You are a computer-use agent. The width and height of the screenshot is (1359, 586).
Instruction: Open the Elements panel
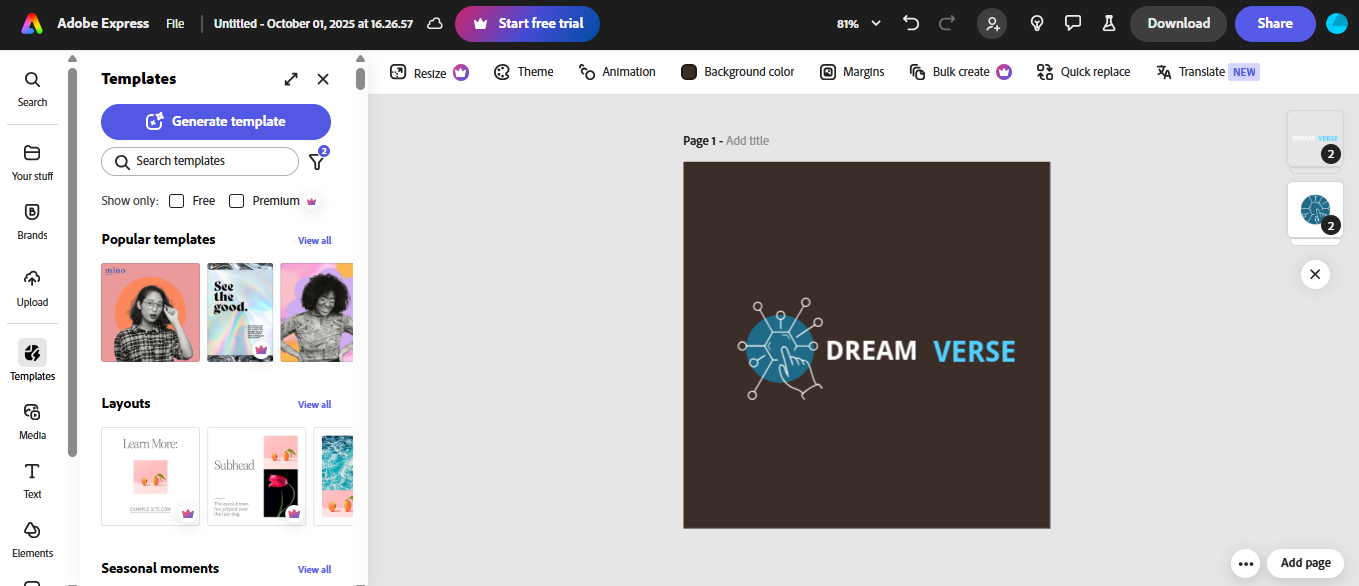click(32, 540)
